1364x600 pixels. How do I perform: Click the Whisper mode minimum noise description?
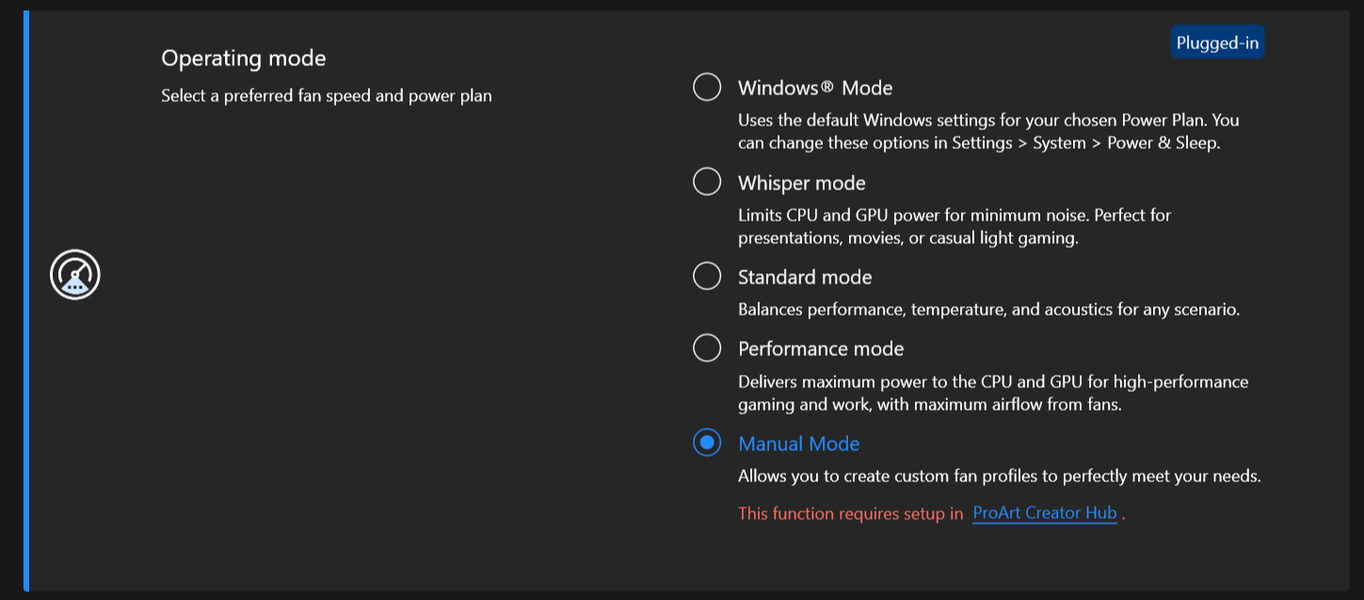[954, 226]
